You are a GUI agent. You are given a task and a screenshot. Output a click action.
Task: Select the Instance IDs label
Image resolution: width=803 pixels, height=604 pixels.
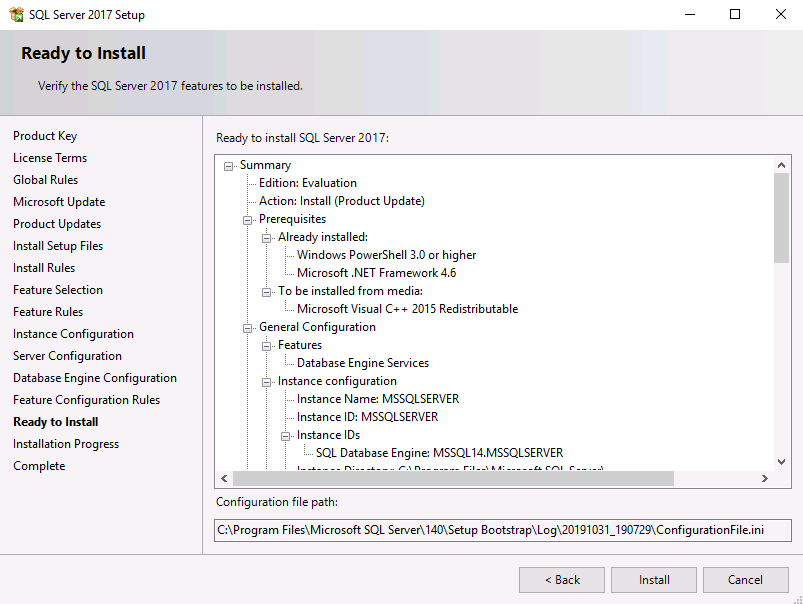pos(328,435)
